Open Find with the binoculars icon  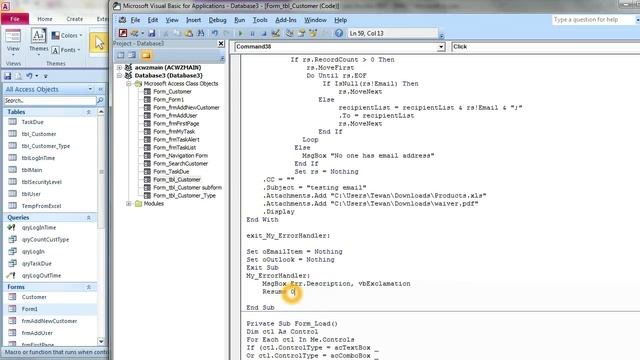click(x=201, y=33)
